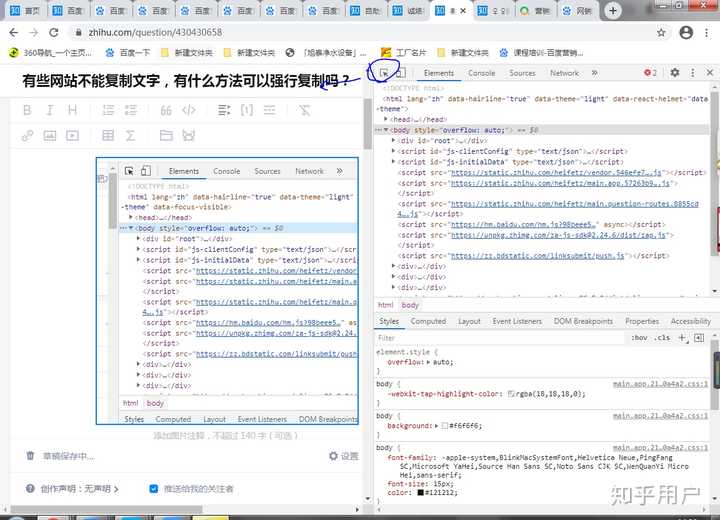This screenshot has height=520, width=720.
Task: Show the red error count badge
Action: (x=650, y=73)
